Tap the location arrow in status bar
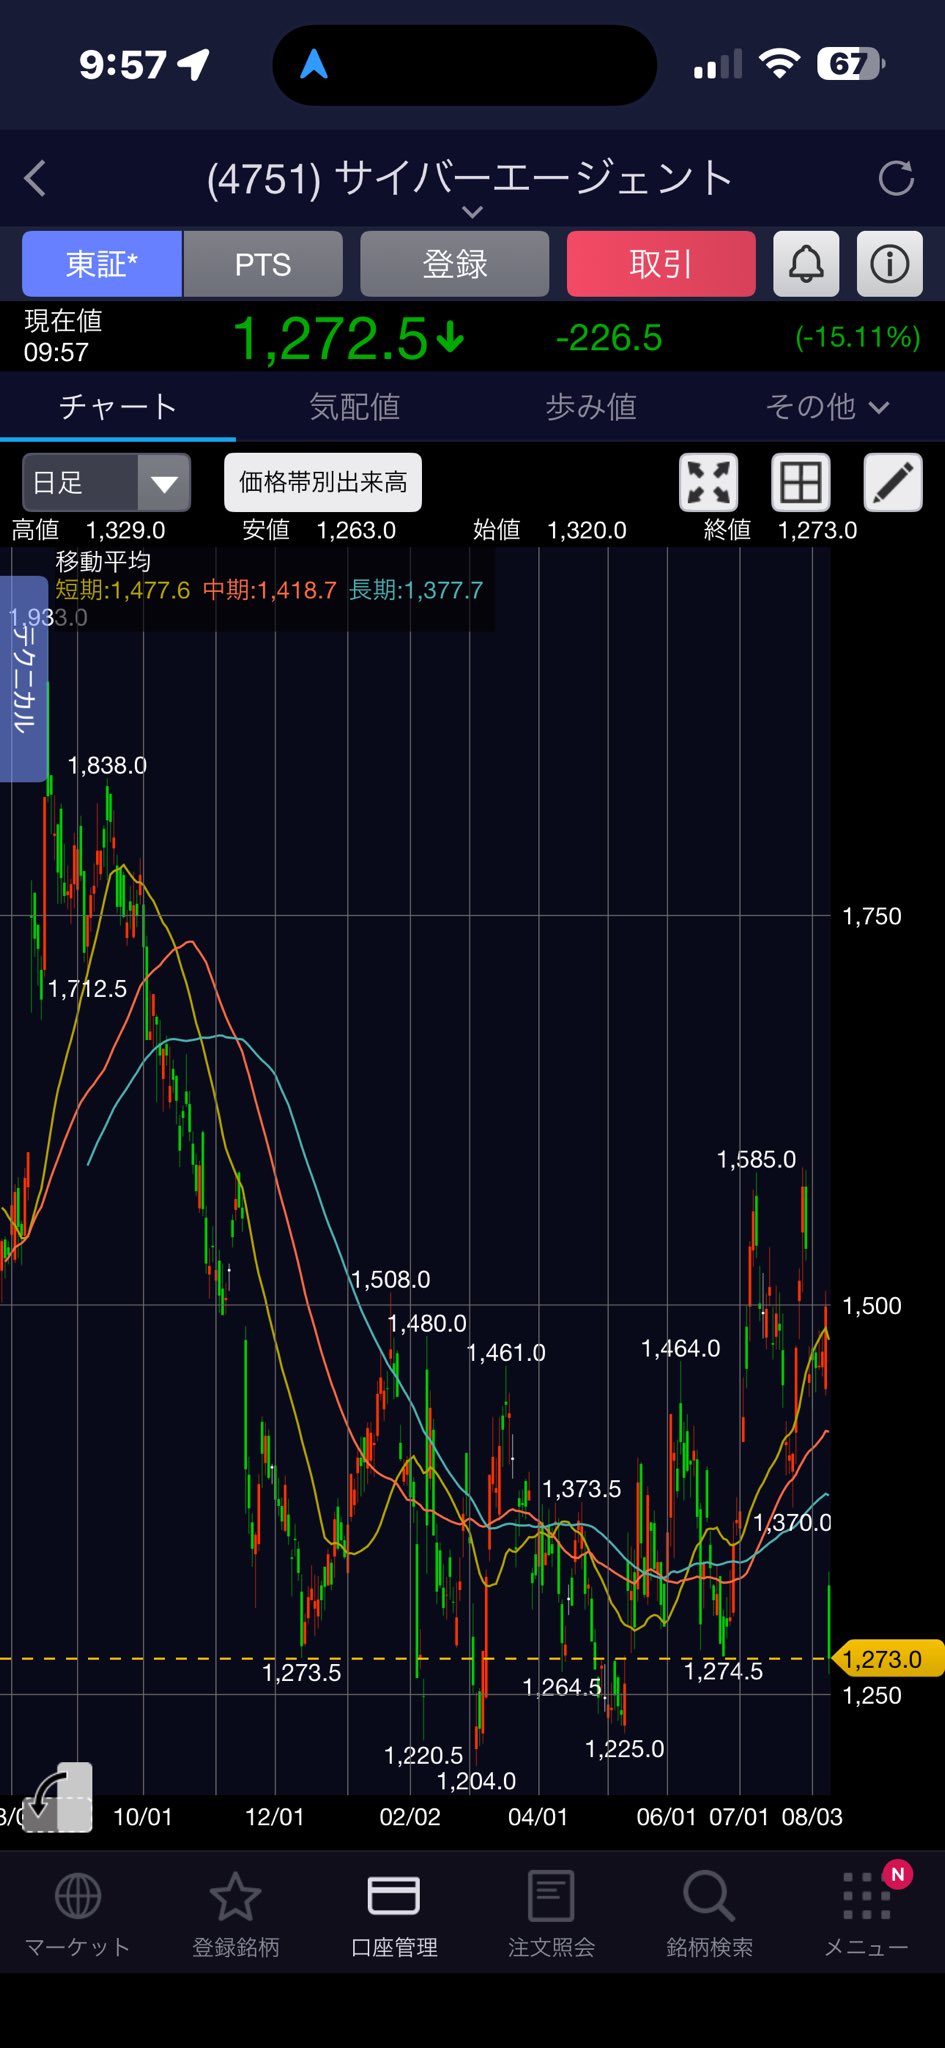Image resolution: width=945 pixels, height=2048 pixels. (x=194, y=65)
